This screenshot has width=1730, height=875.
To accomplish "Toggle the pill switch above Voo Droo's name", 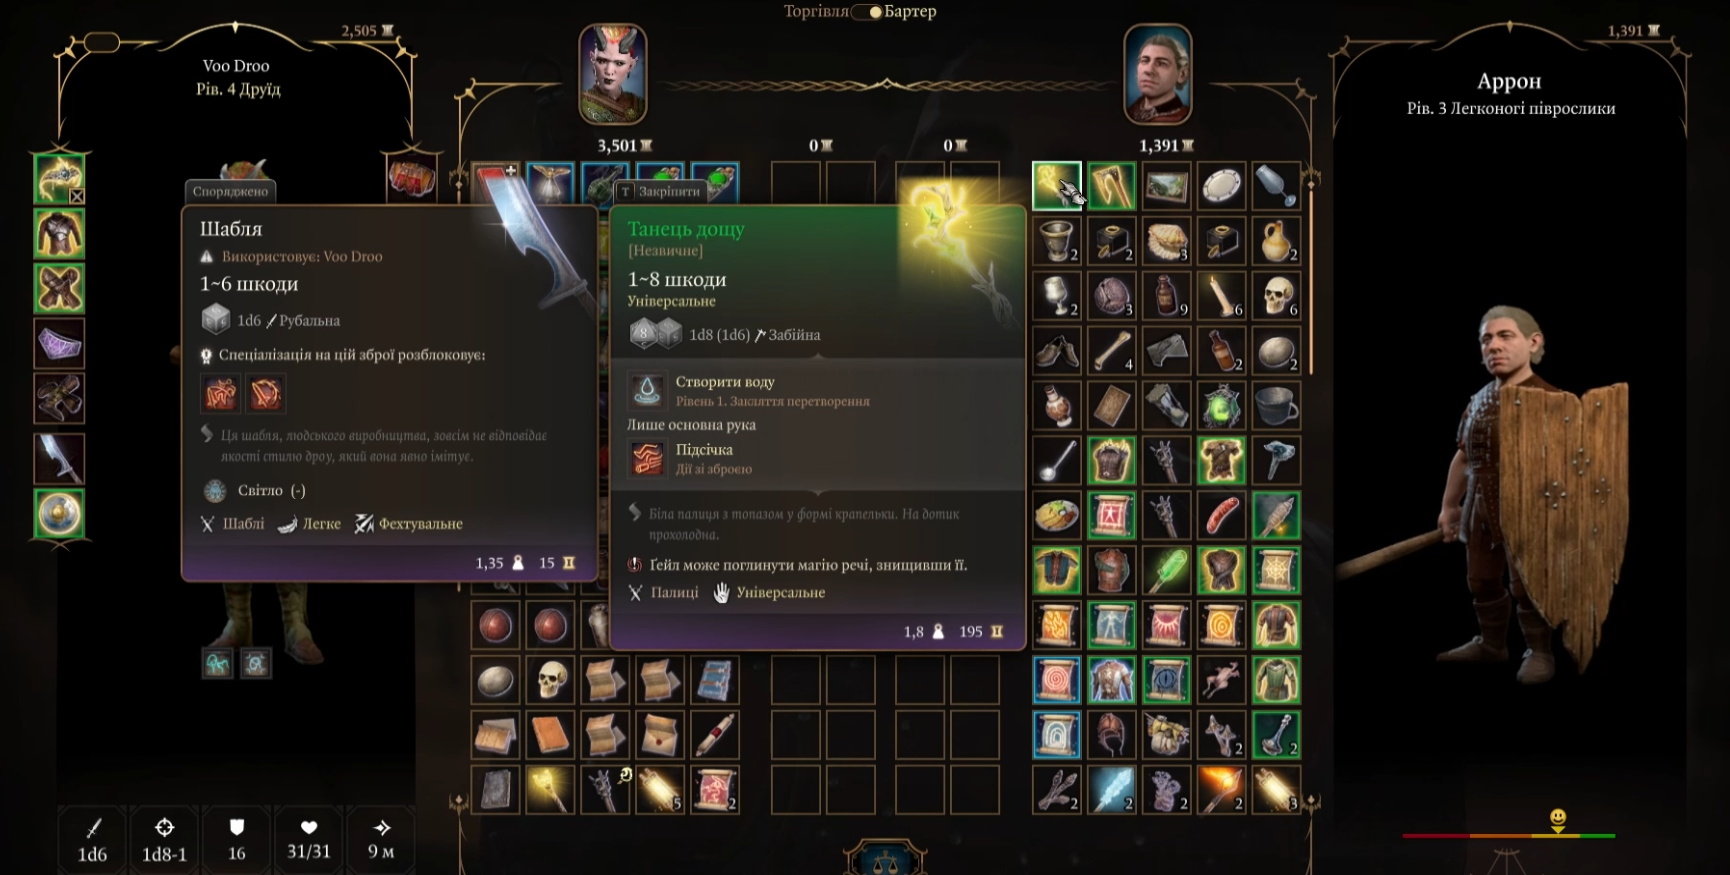I will [102, 43].
